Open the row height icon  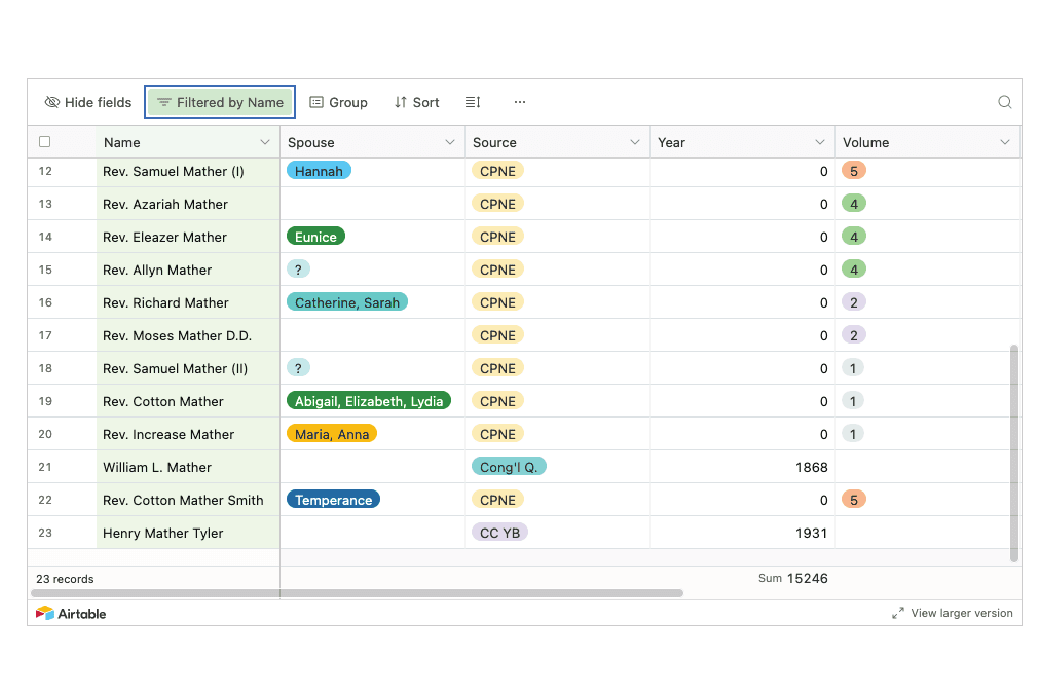[x=473, y=102]
